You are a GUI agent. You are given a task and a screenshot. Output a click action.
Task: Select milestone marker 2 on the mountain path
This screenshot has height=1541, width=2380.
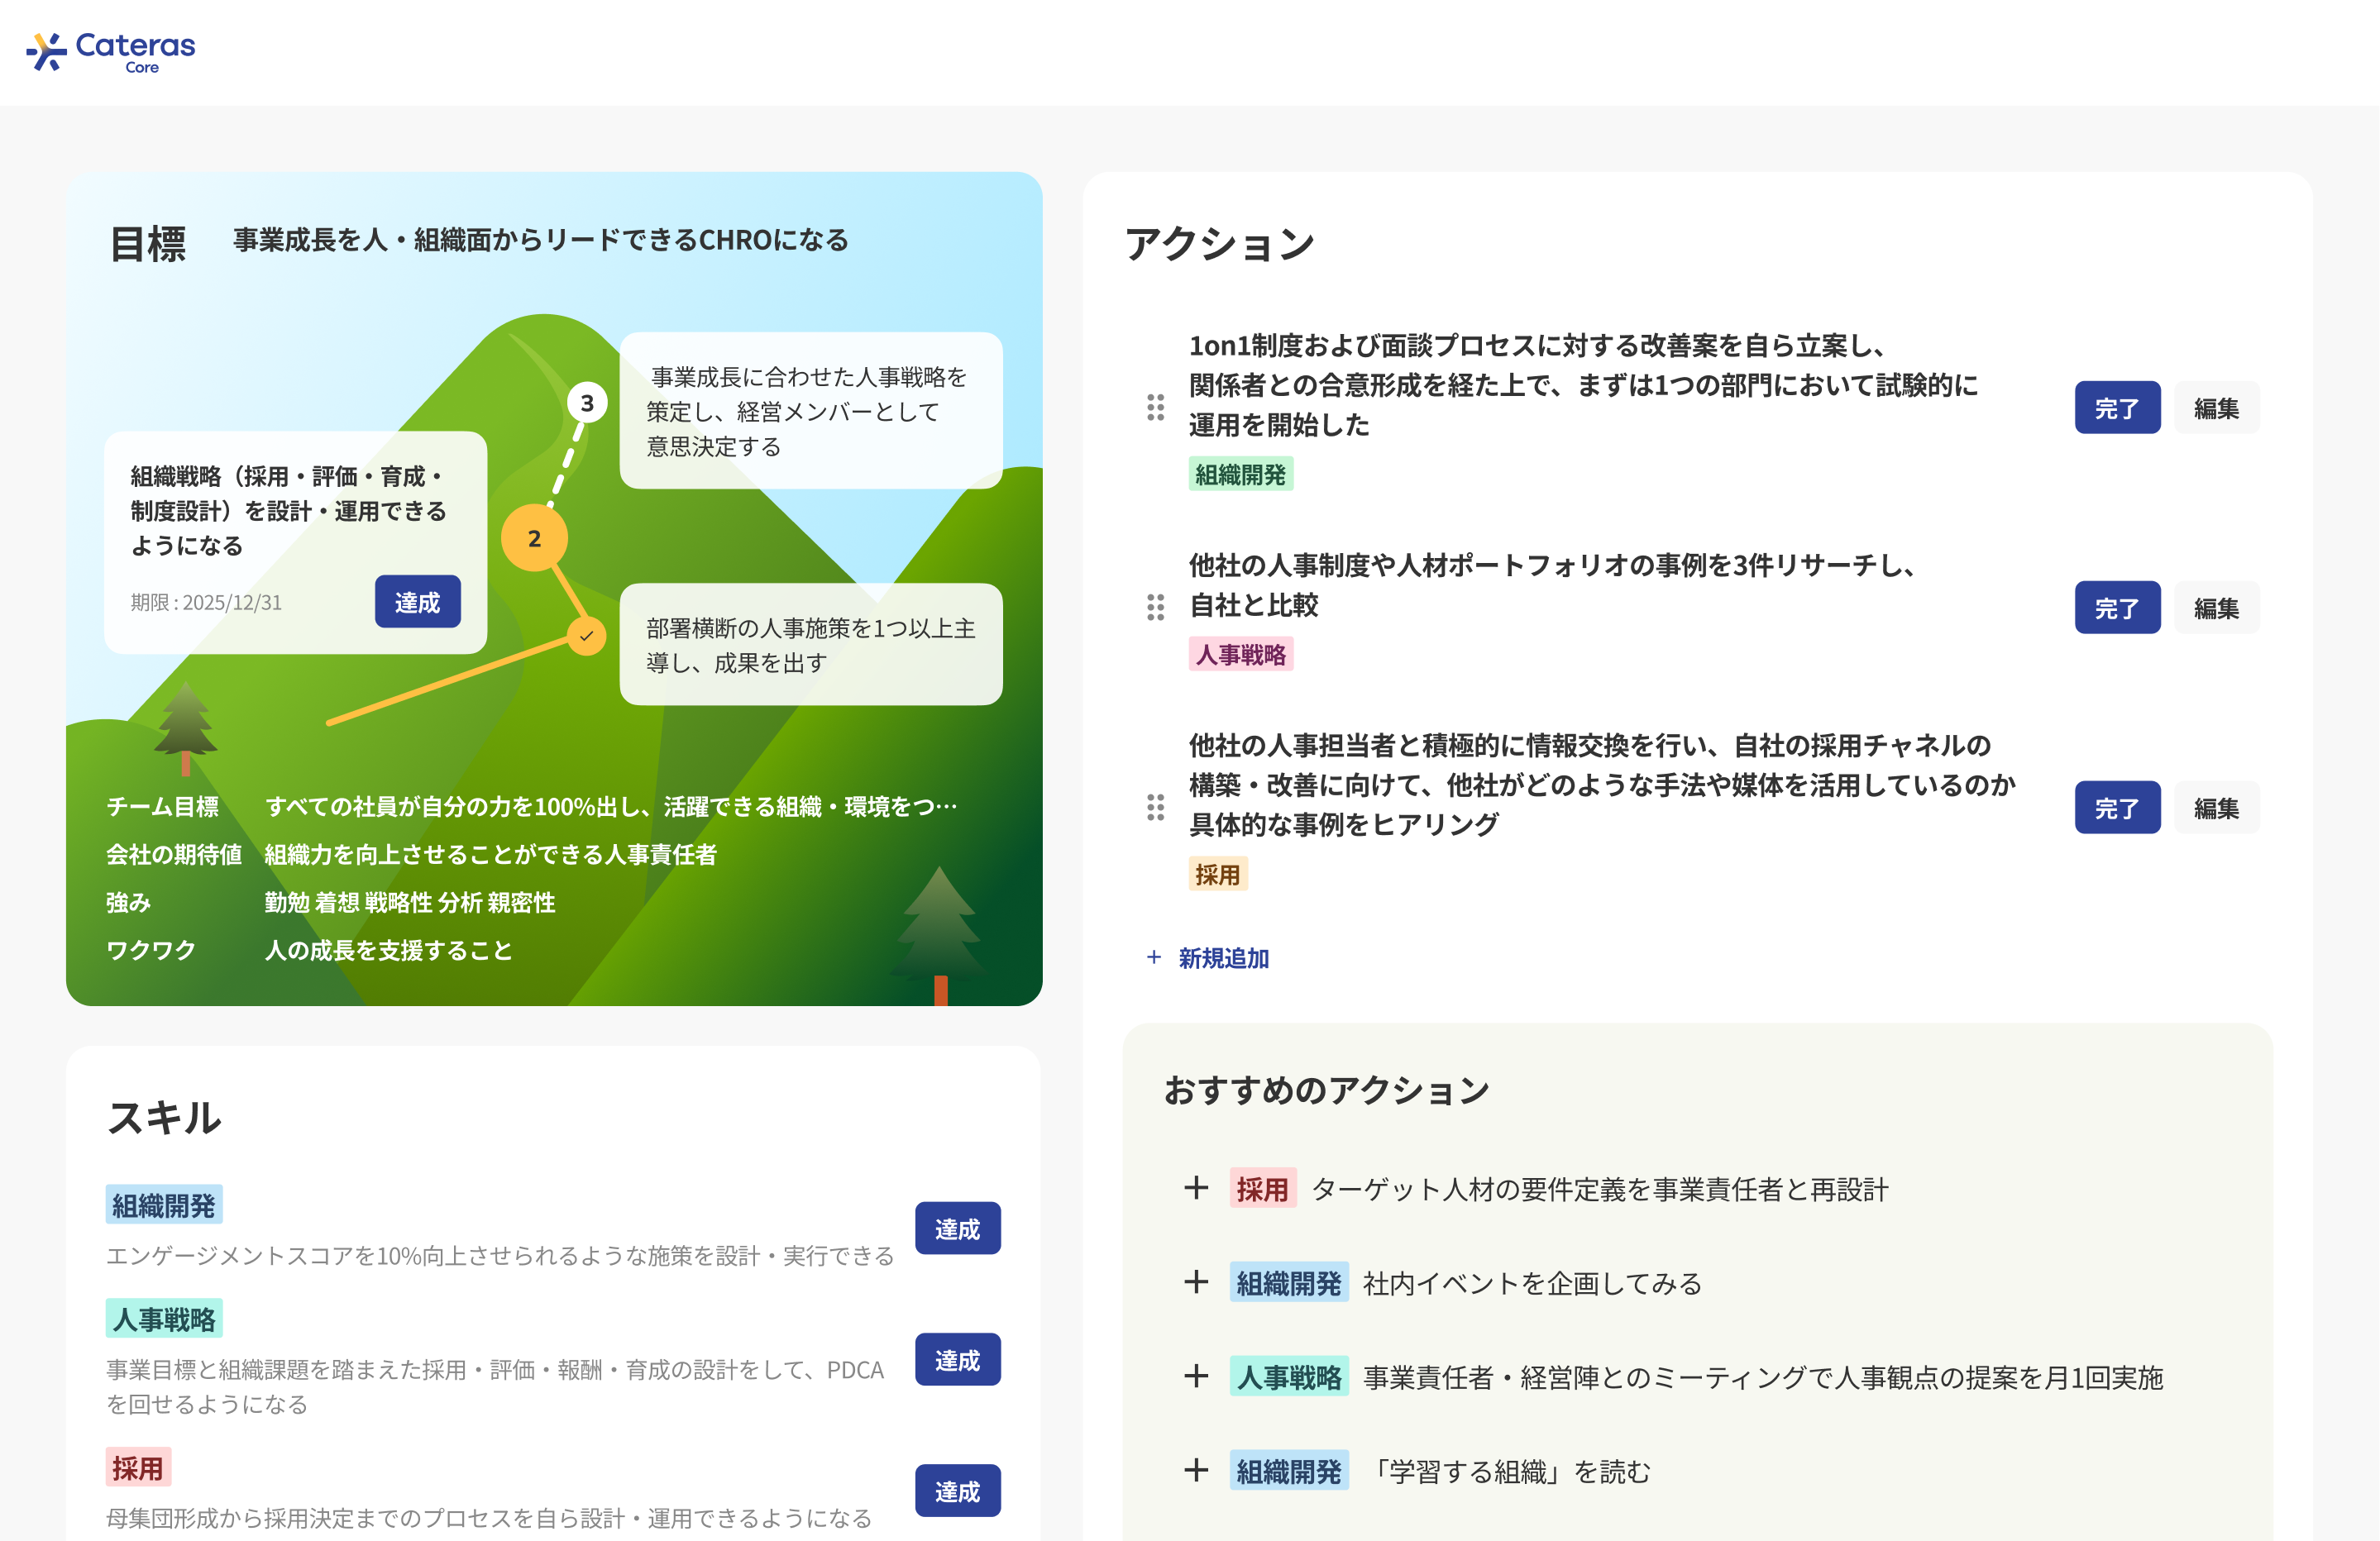tap(536, 537)
